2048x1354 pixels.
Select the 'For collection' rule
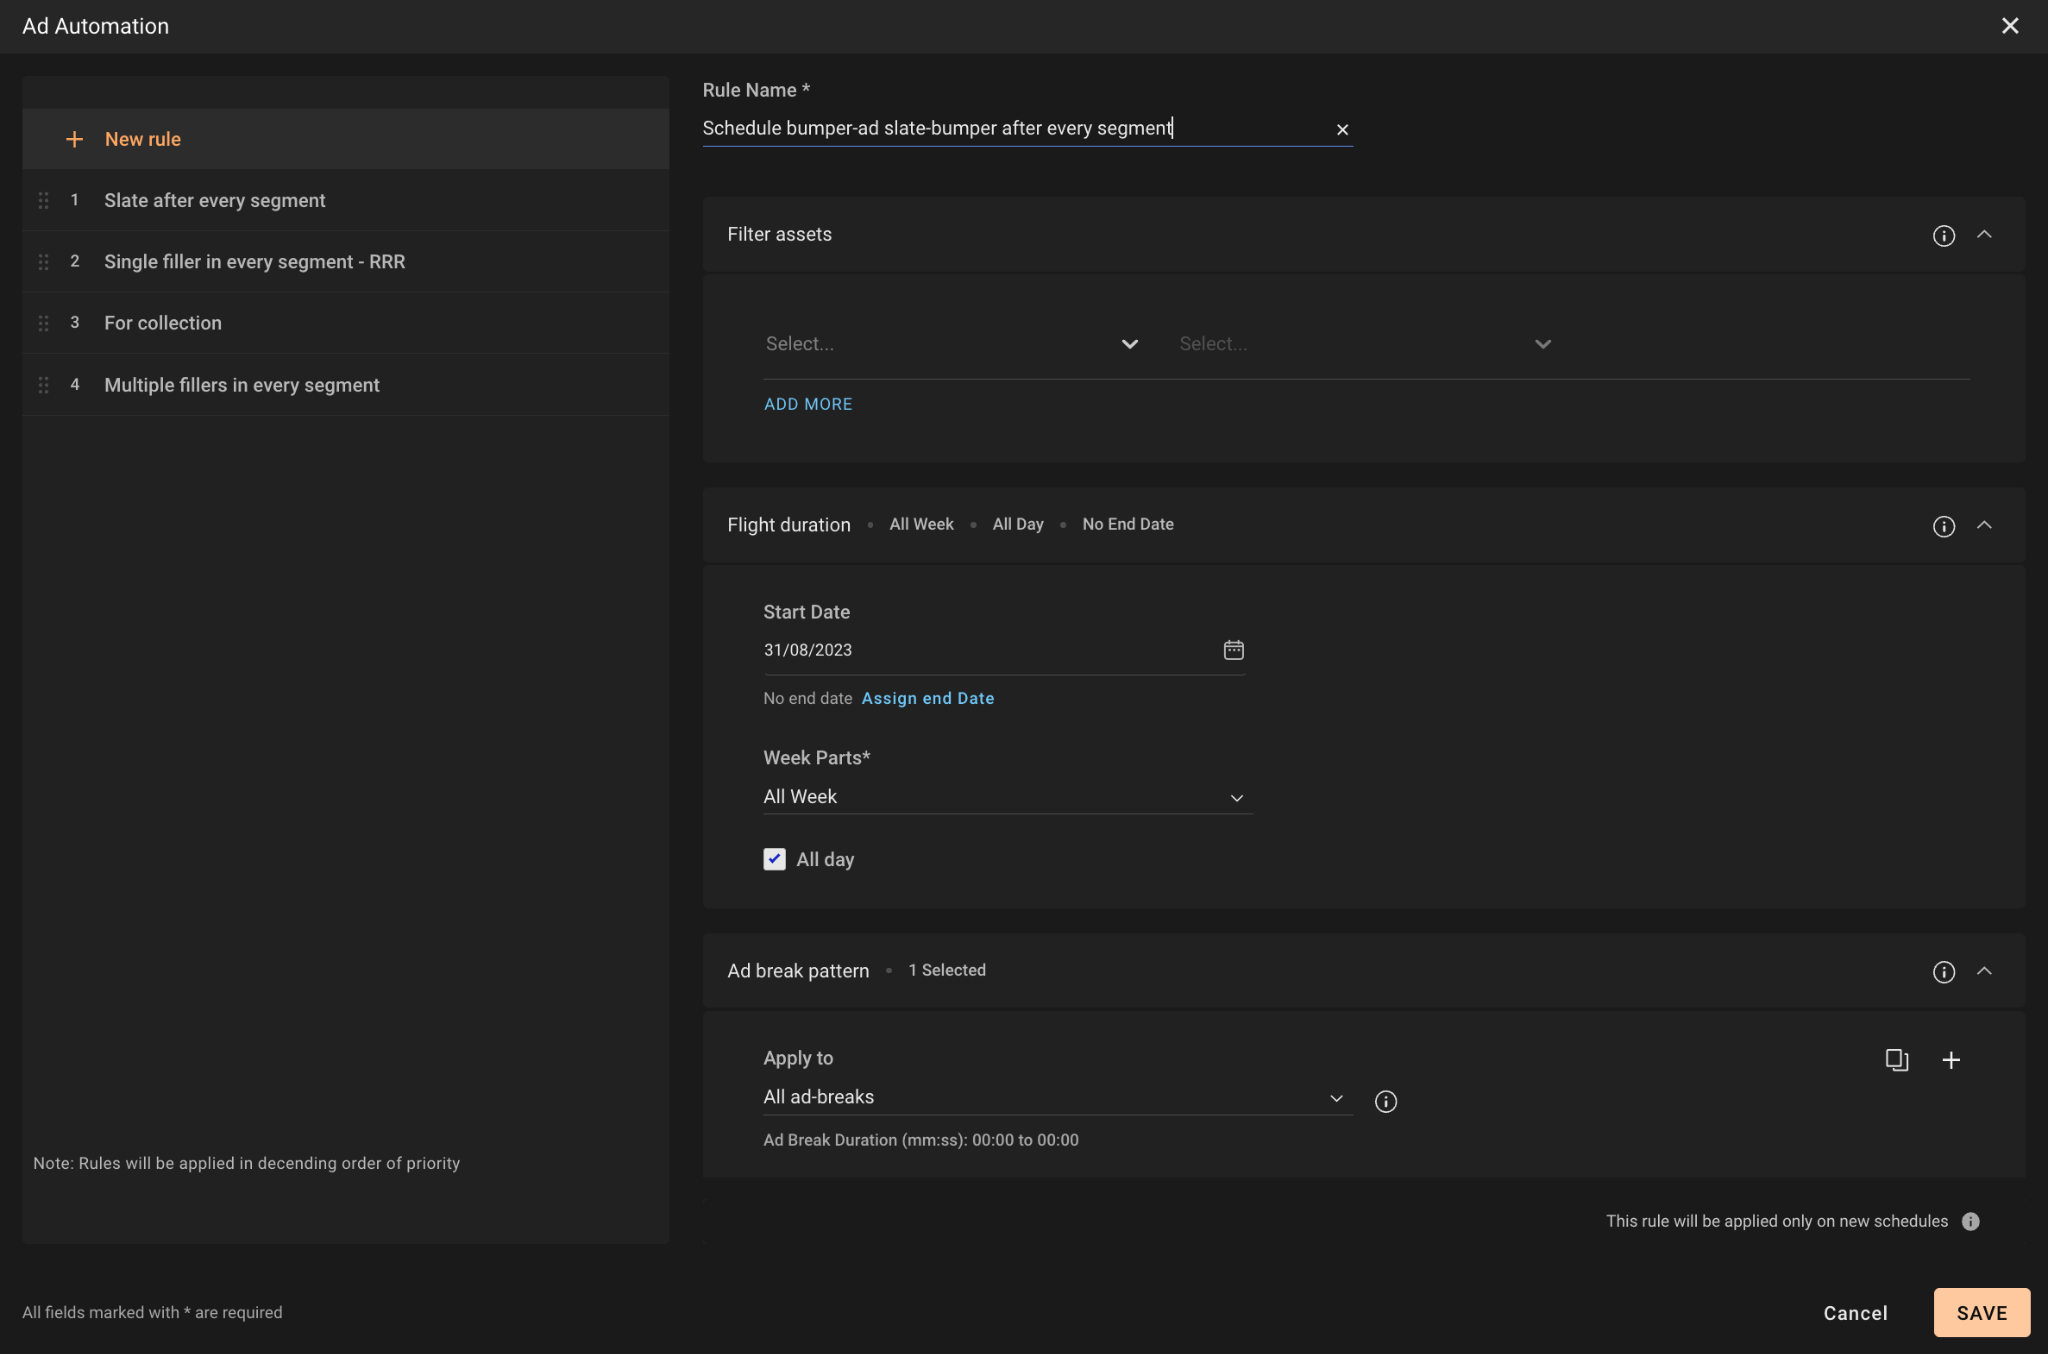coord(163,323)
